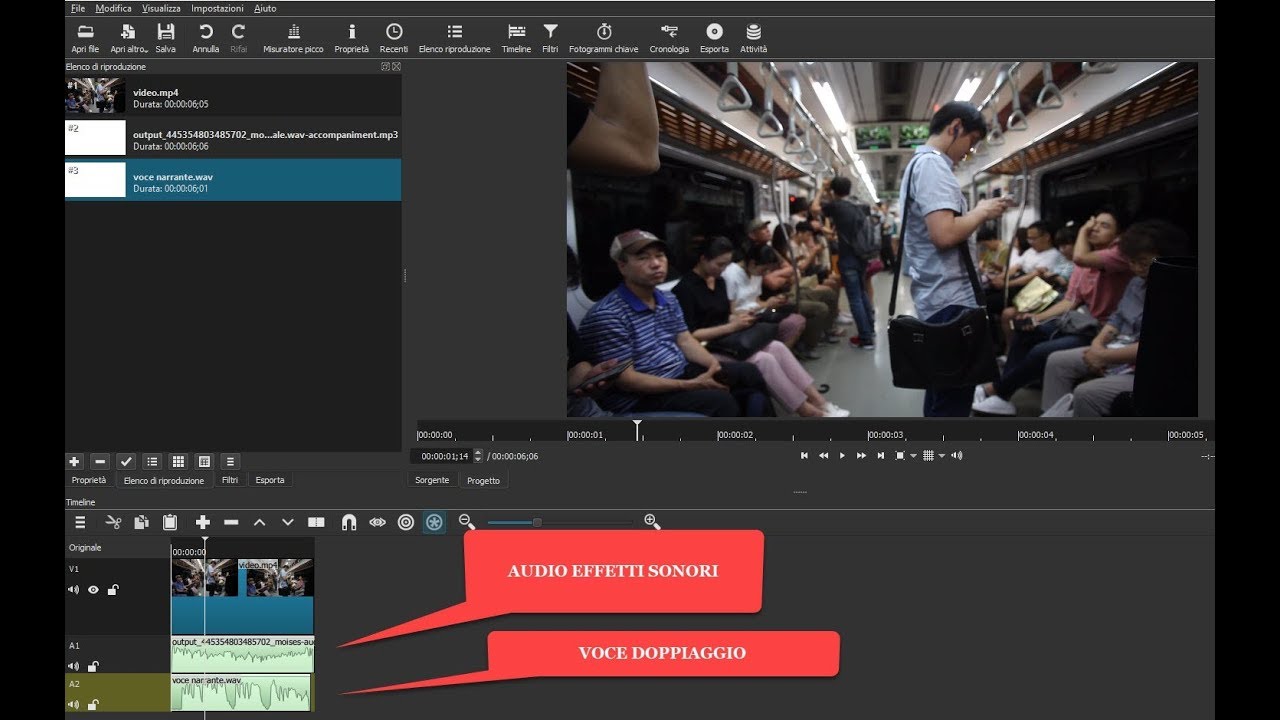Append clip with timeline plus icon

[203, 522]
